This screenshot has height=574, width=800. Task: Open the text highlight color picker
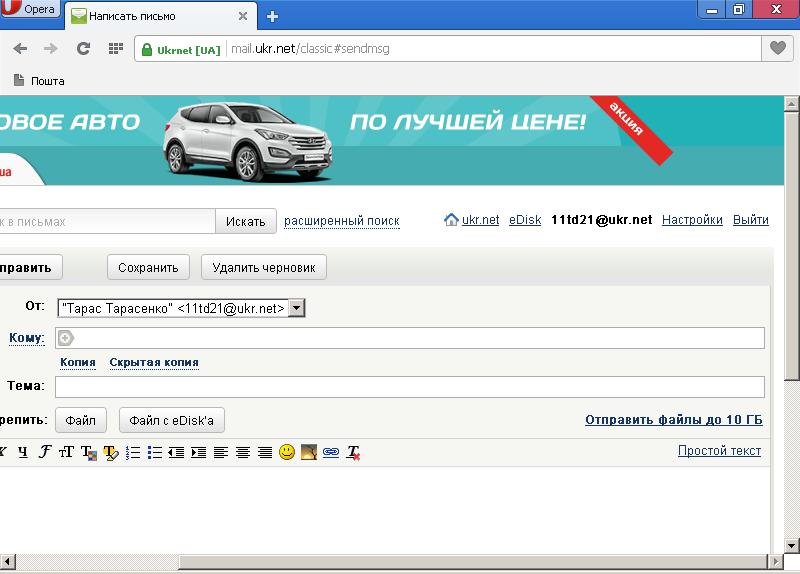pyautogui.click(x=111, y=453)
